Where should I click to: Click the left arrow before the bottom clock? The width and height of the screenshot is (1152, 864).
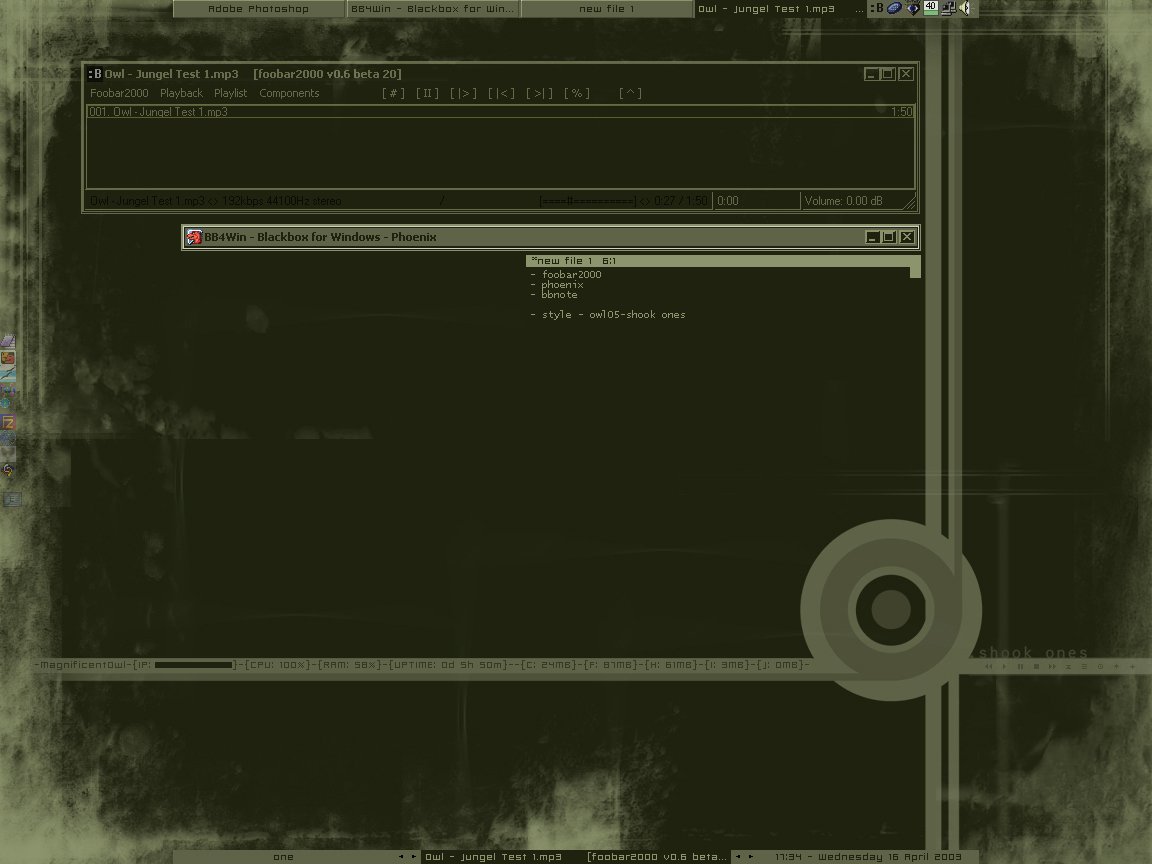pyautogui.click(x=738, y=857)
